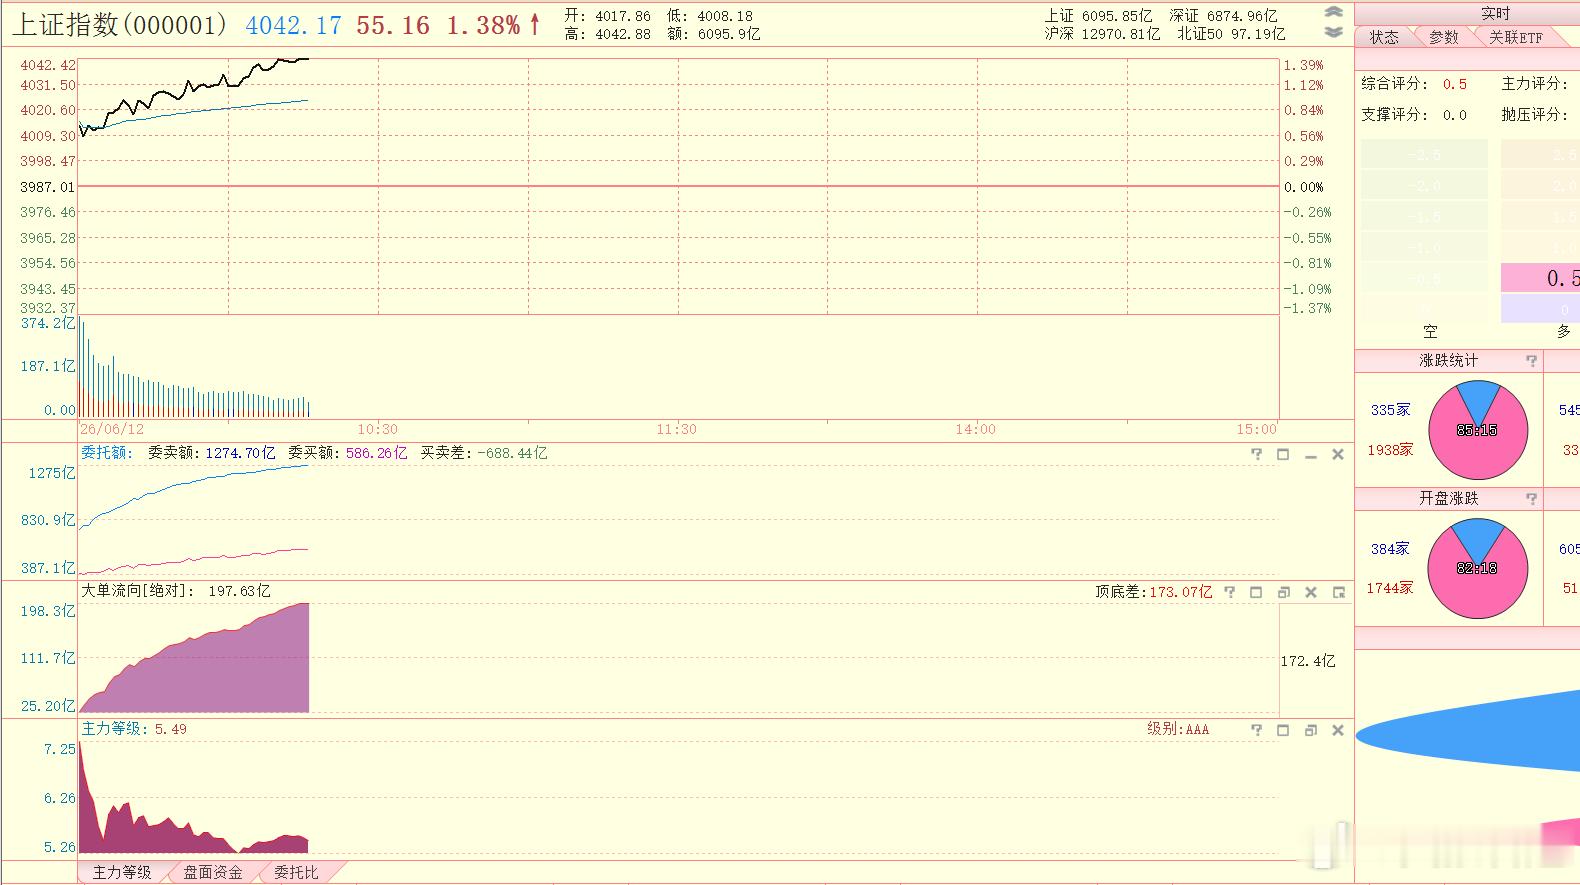Open help for the 主力等级 panel

point(1257,730)
